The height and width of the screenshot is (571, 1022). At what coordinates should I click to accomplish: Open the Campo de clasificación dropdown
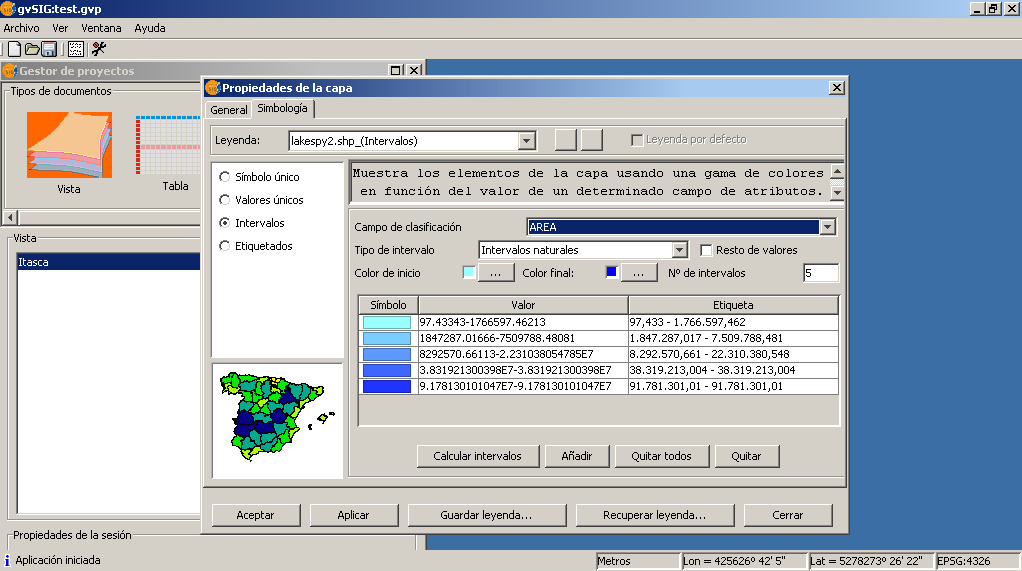pyautogui.click(x=827, y=227)
